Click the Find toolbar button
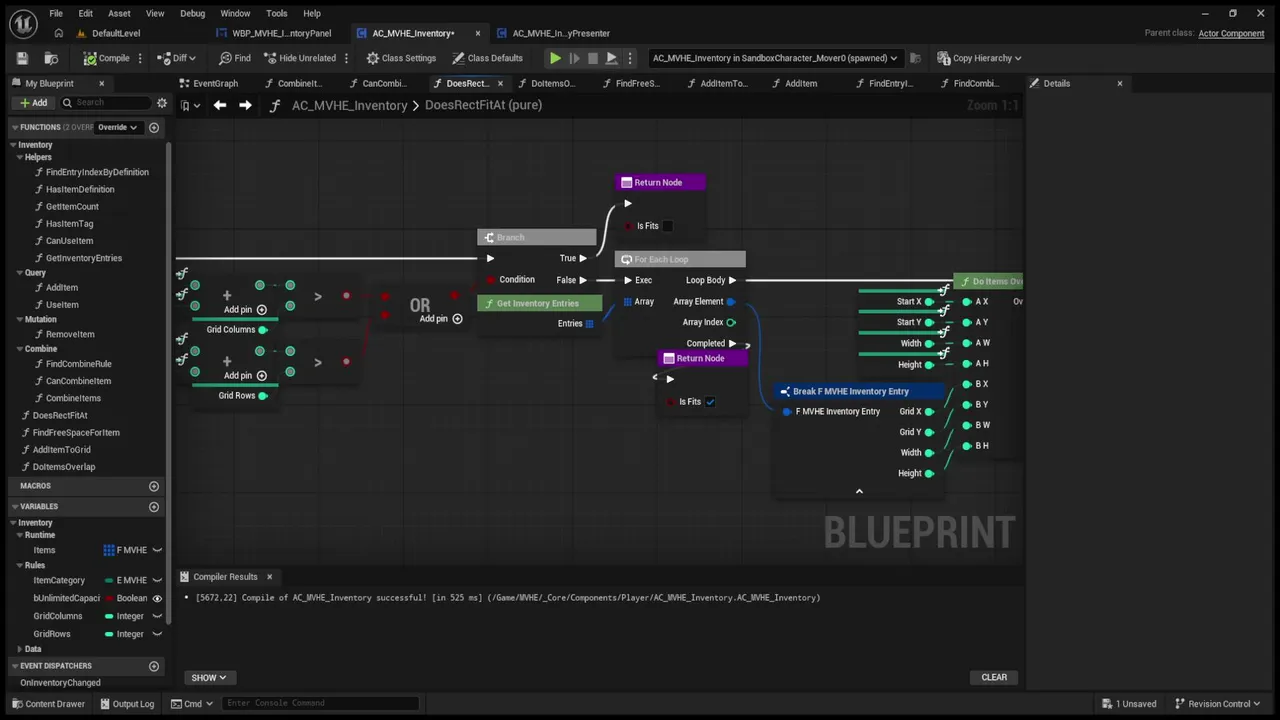1280x720 pixels. (x=235, y=58)
